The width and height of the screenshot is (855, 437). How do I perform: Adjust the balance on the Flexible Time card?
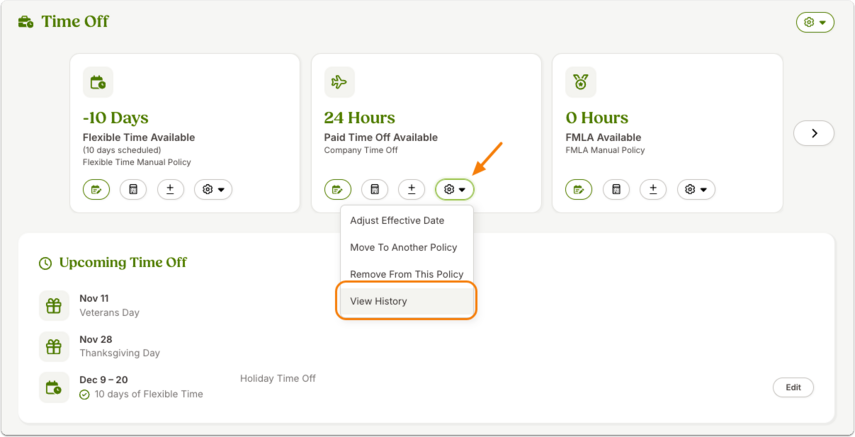[x=171, y=190]
